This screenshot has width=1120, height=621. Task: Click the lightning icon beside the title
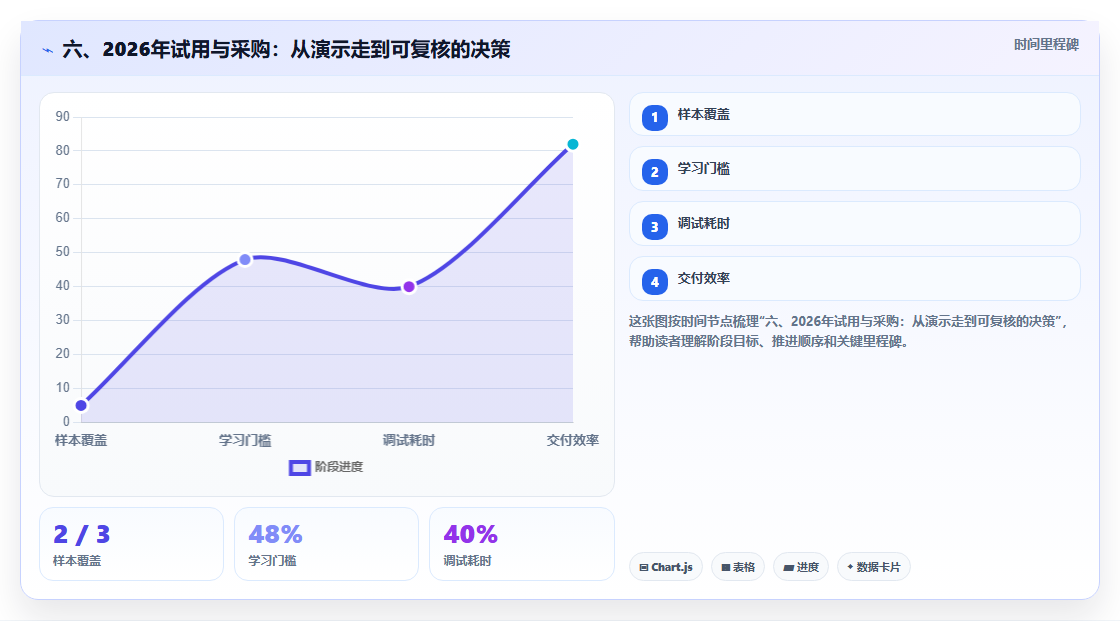(48, 50)
